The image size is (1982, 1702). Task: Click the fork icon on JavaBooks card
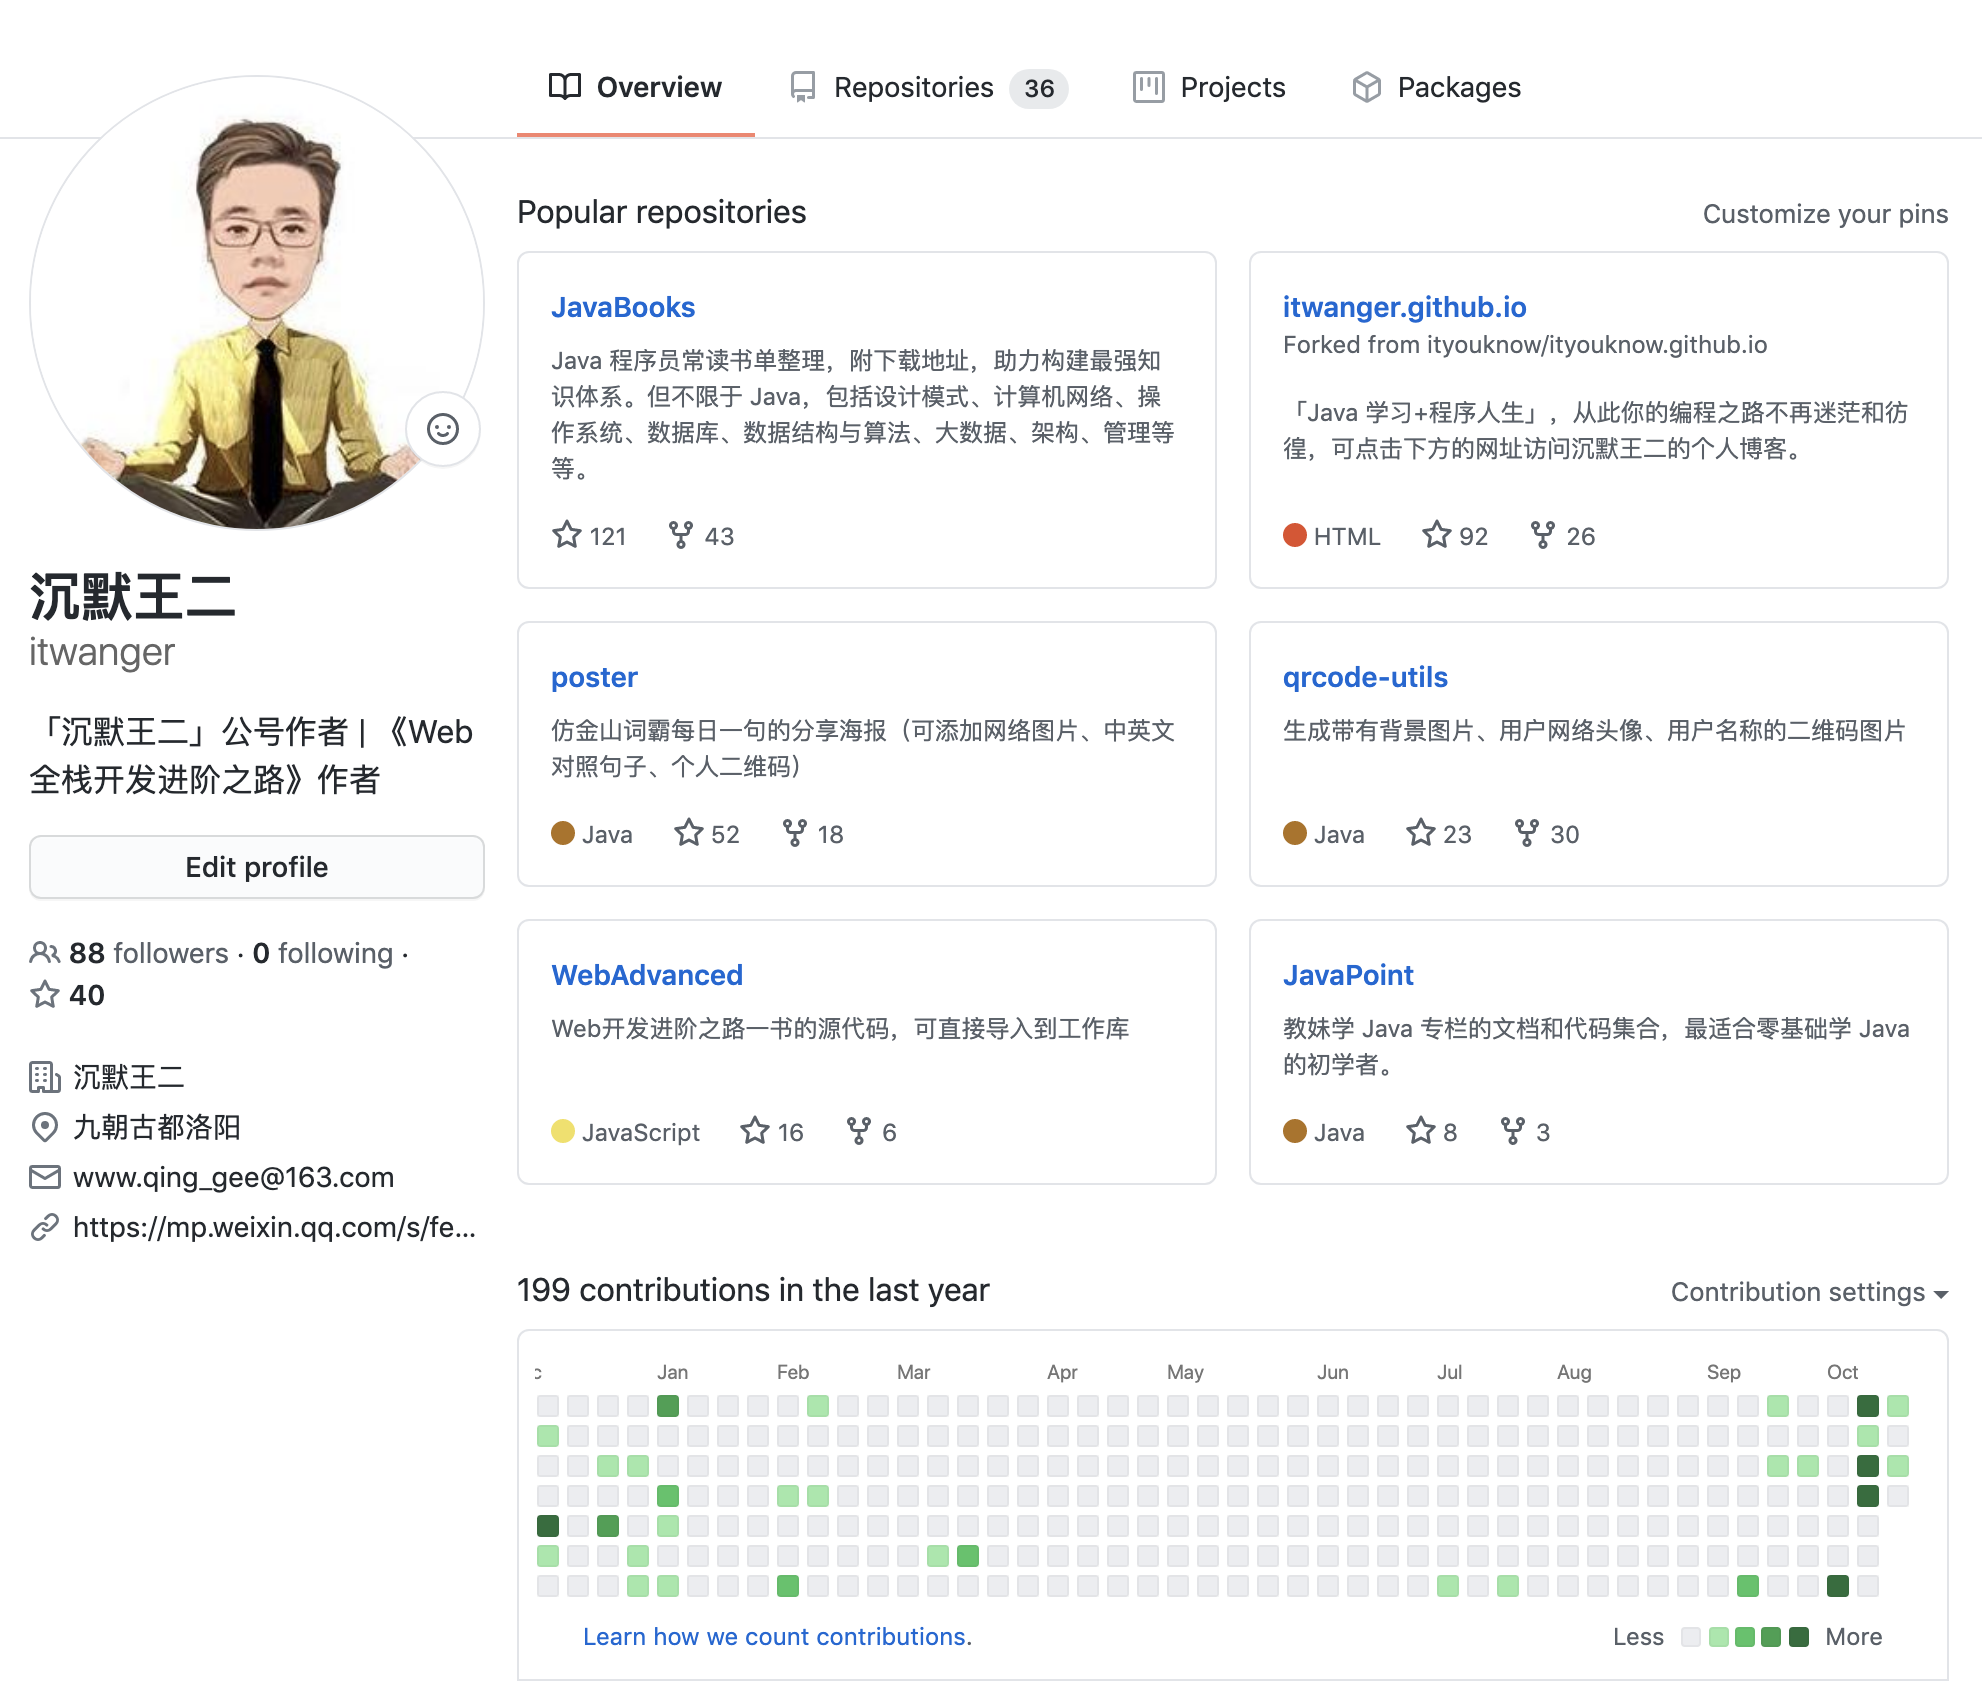(x=680, y=535)
